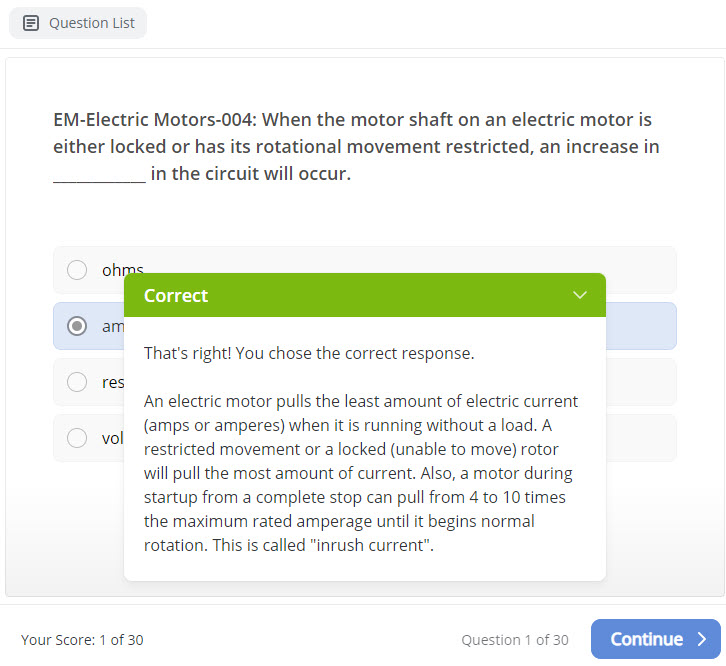Click the right end of the third answer row
This screenshot has height=666, width=726.
640,382
